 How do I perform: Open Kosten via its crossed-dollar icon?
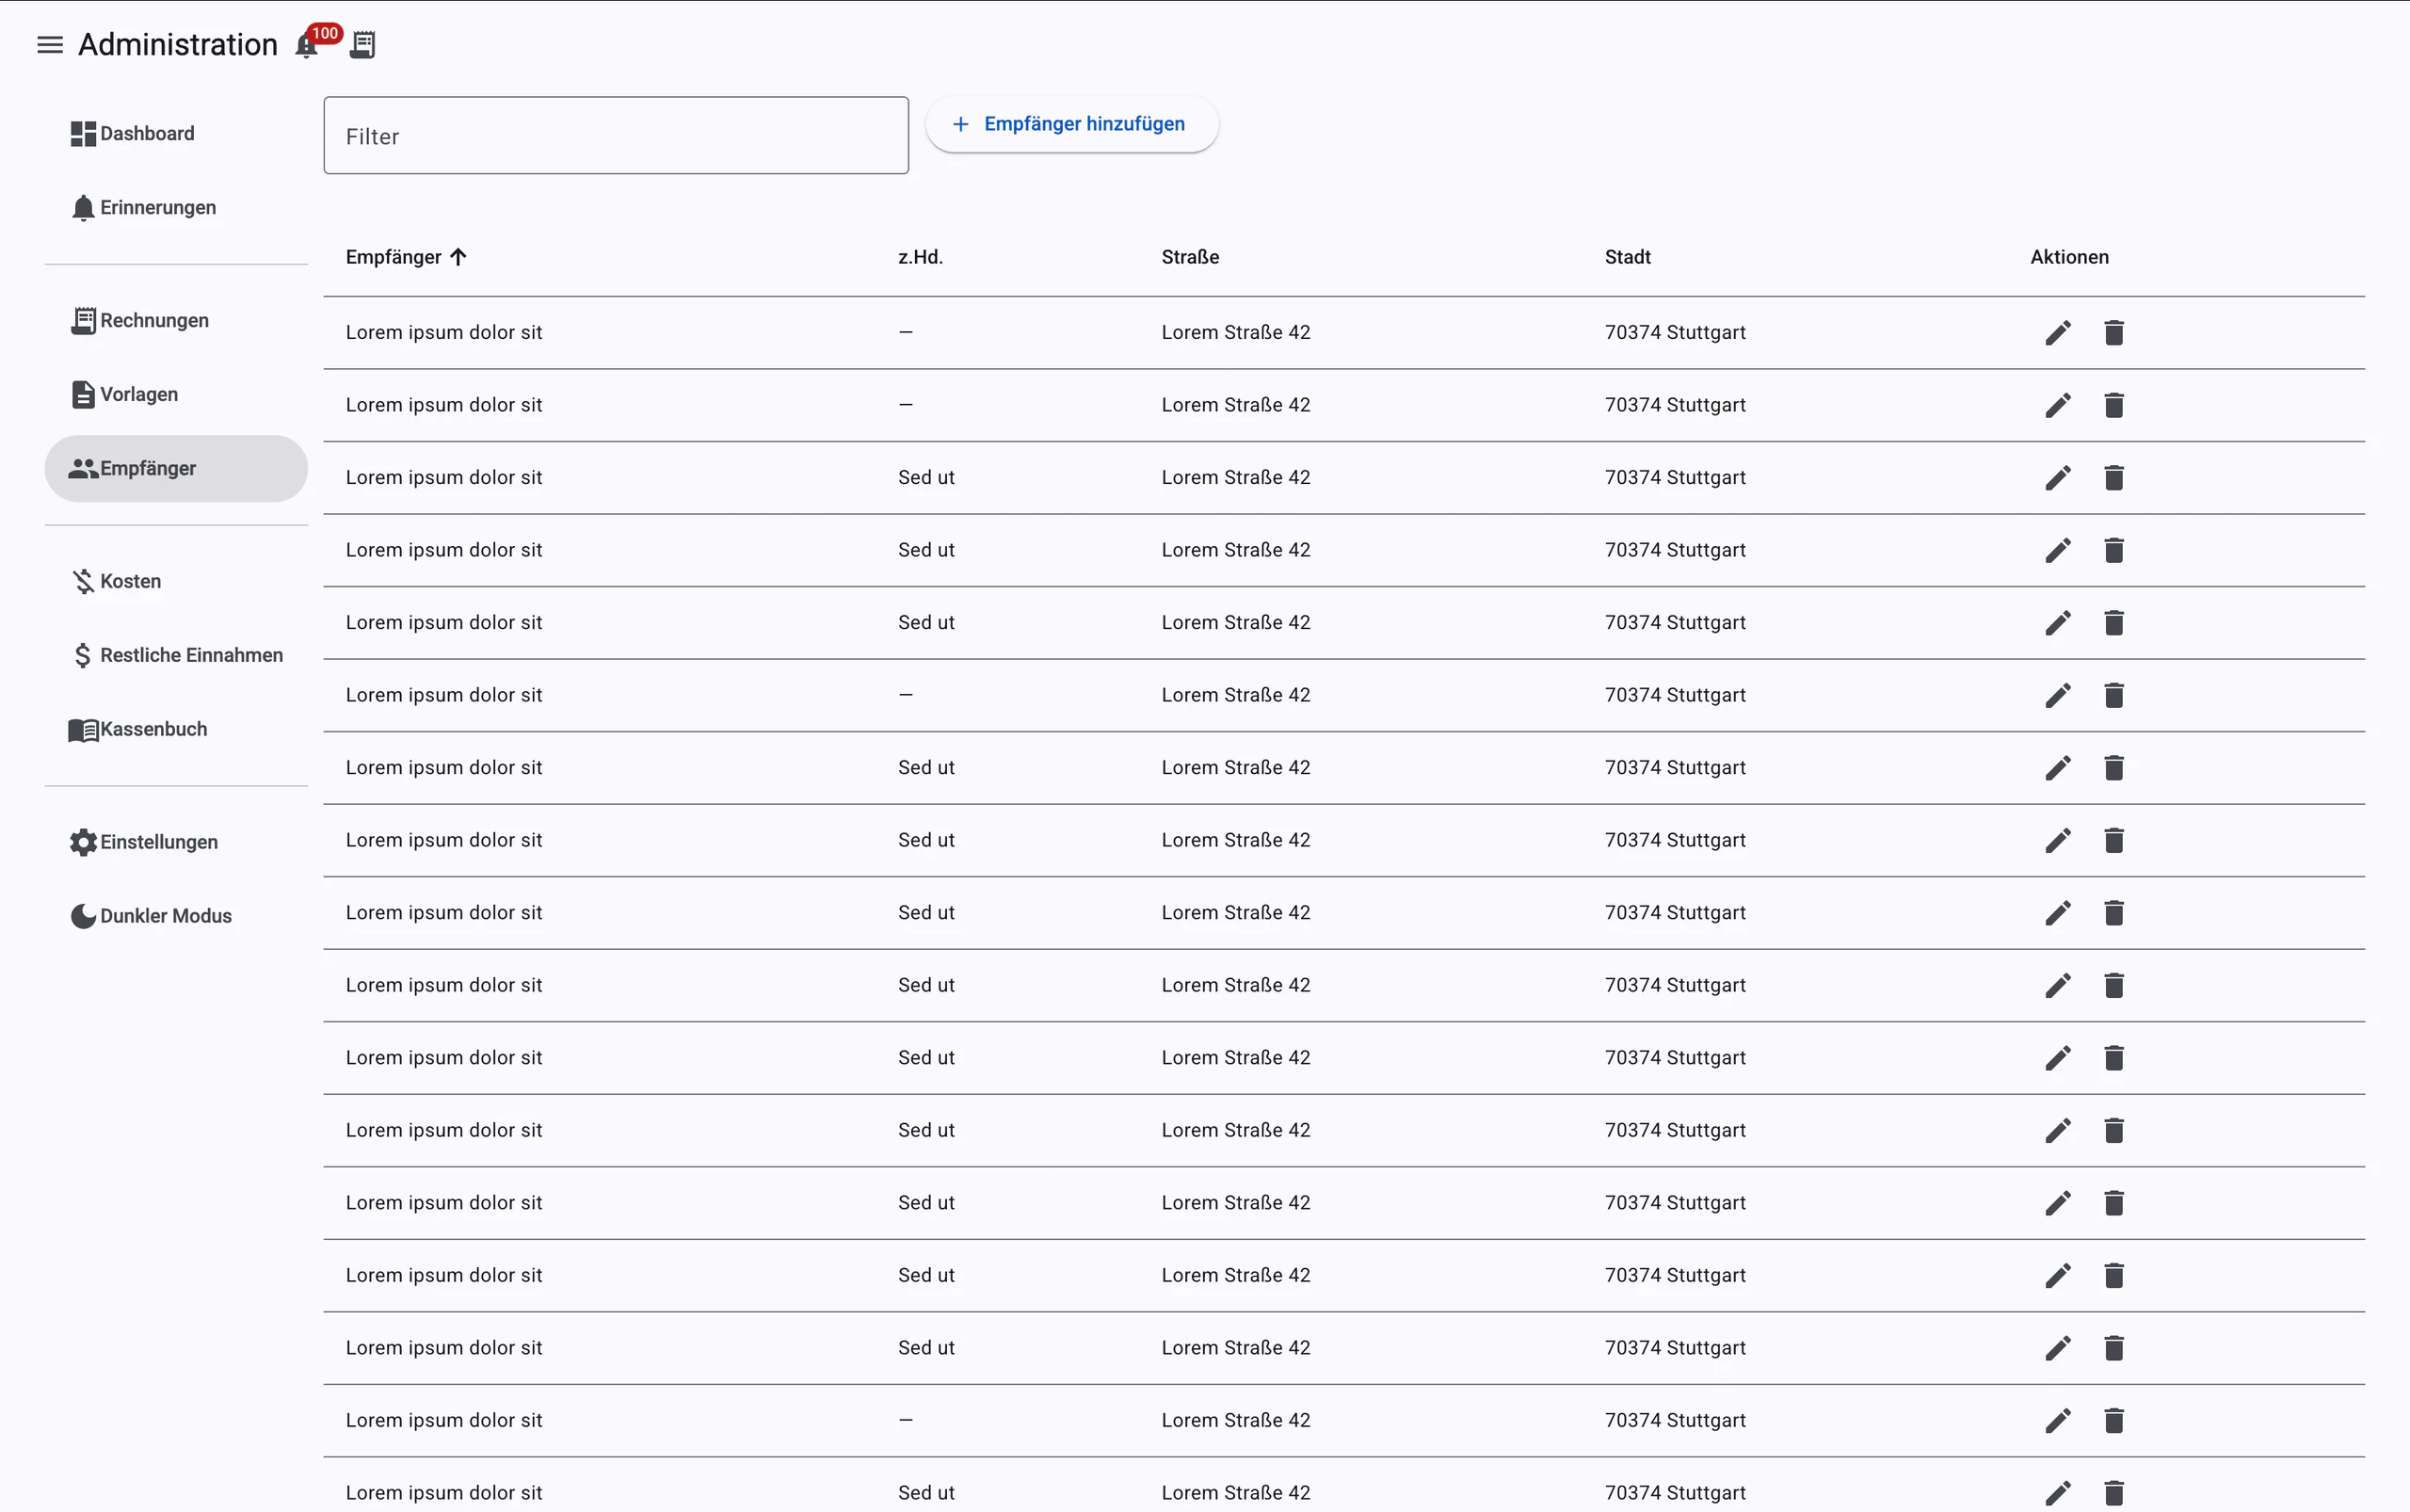pyautogui.click(x=83, y=582)
